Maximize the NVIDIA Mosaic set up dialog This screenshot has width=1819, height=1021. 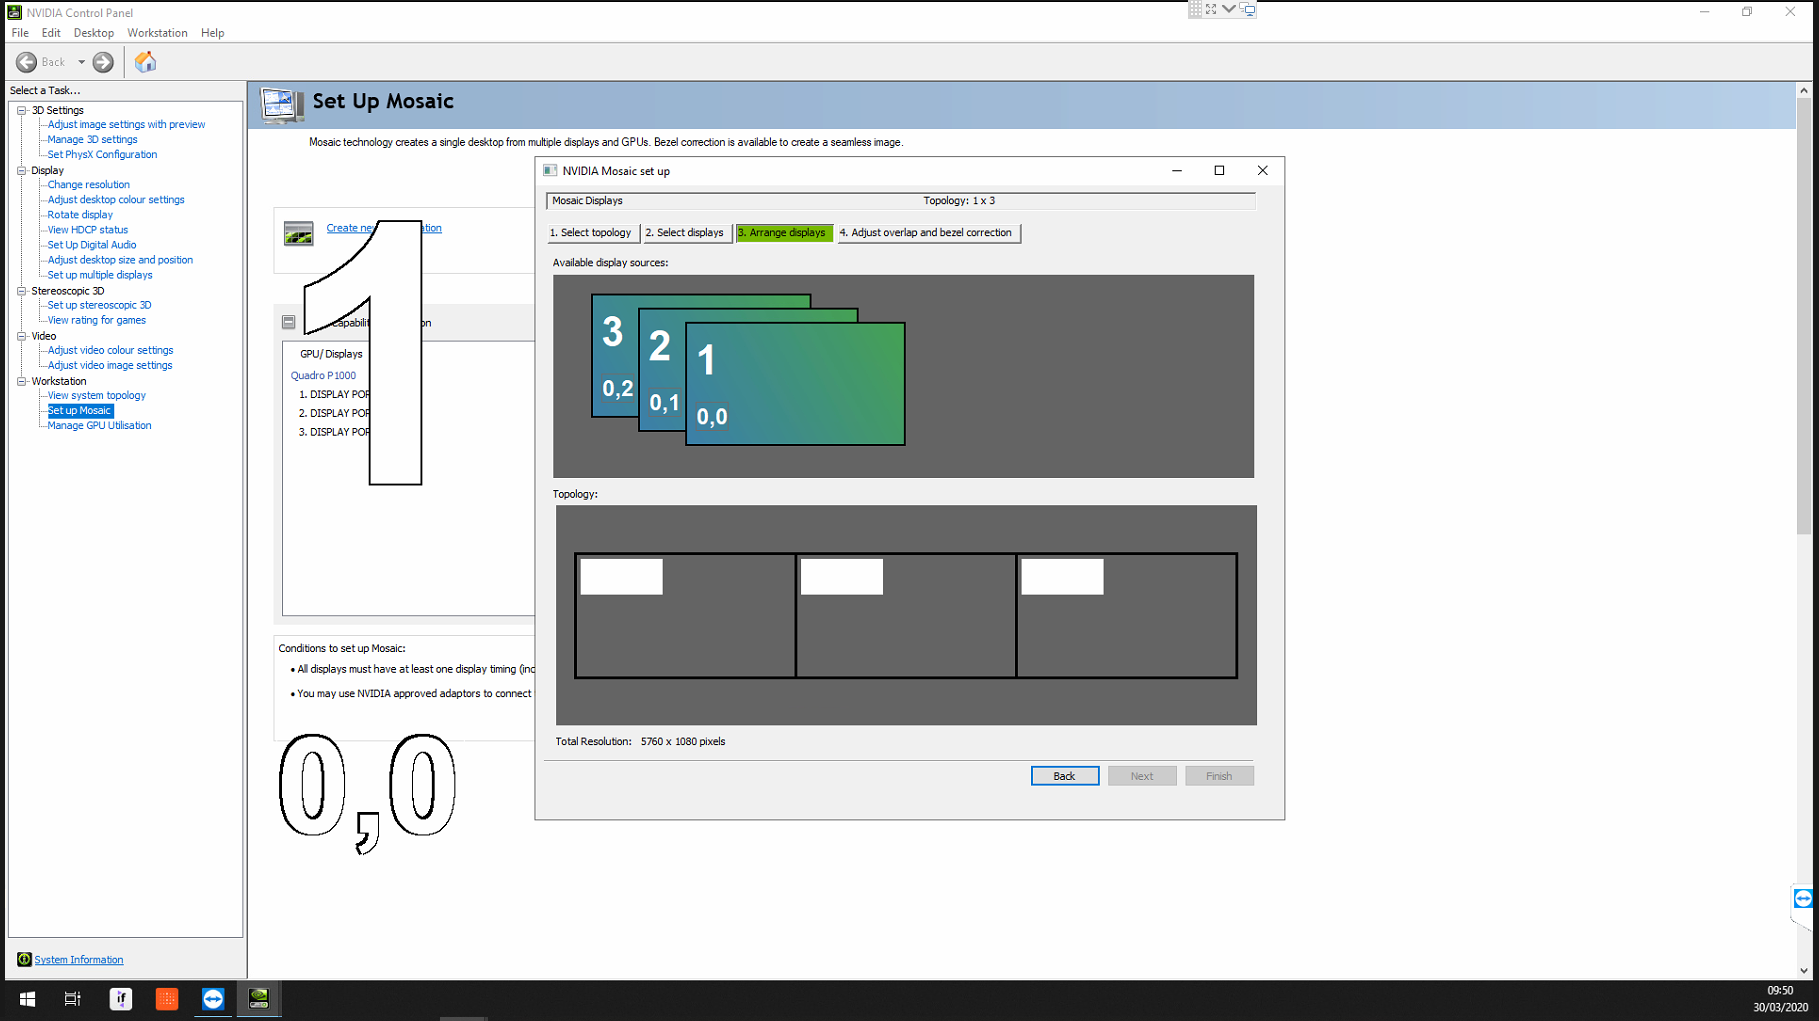[1219, 171]
